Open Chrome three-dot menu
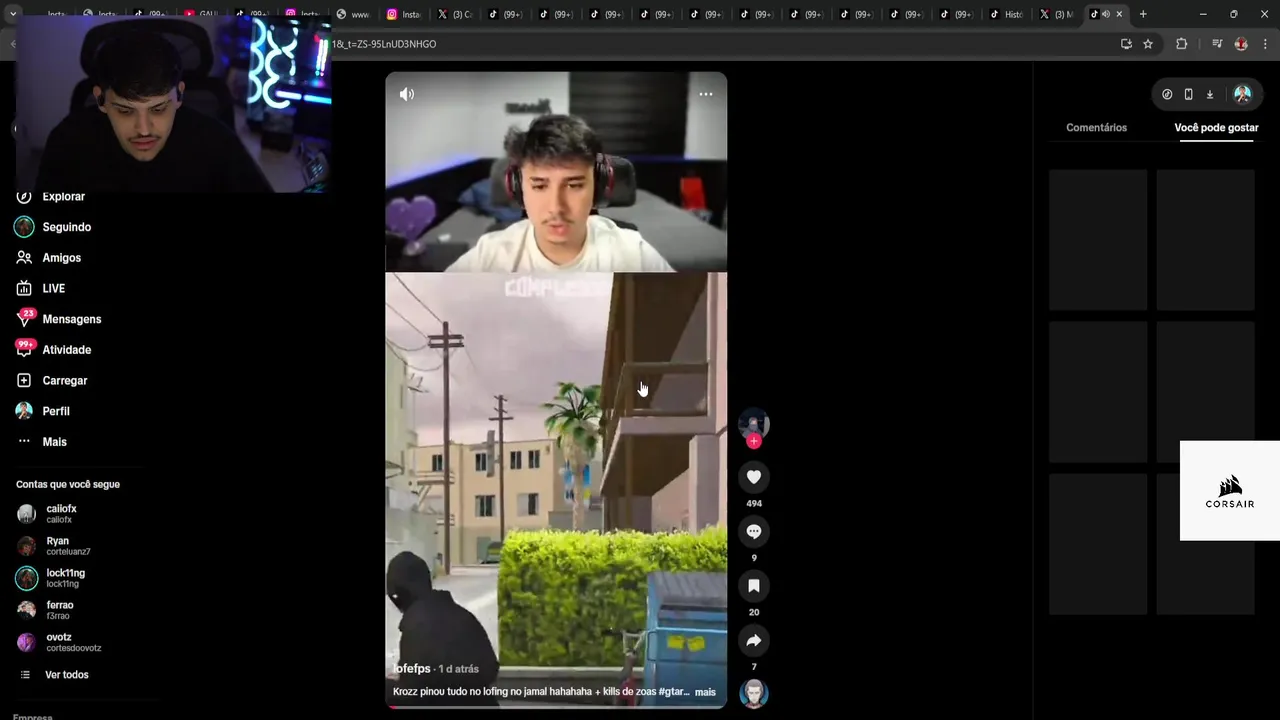 point(1265,44)
